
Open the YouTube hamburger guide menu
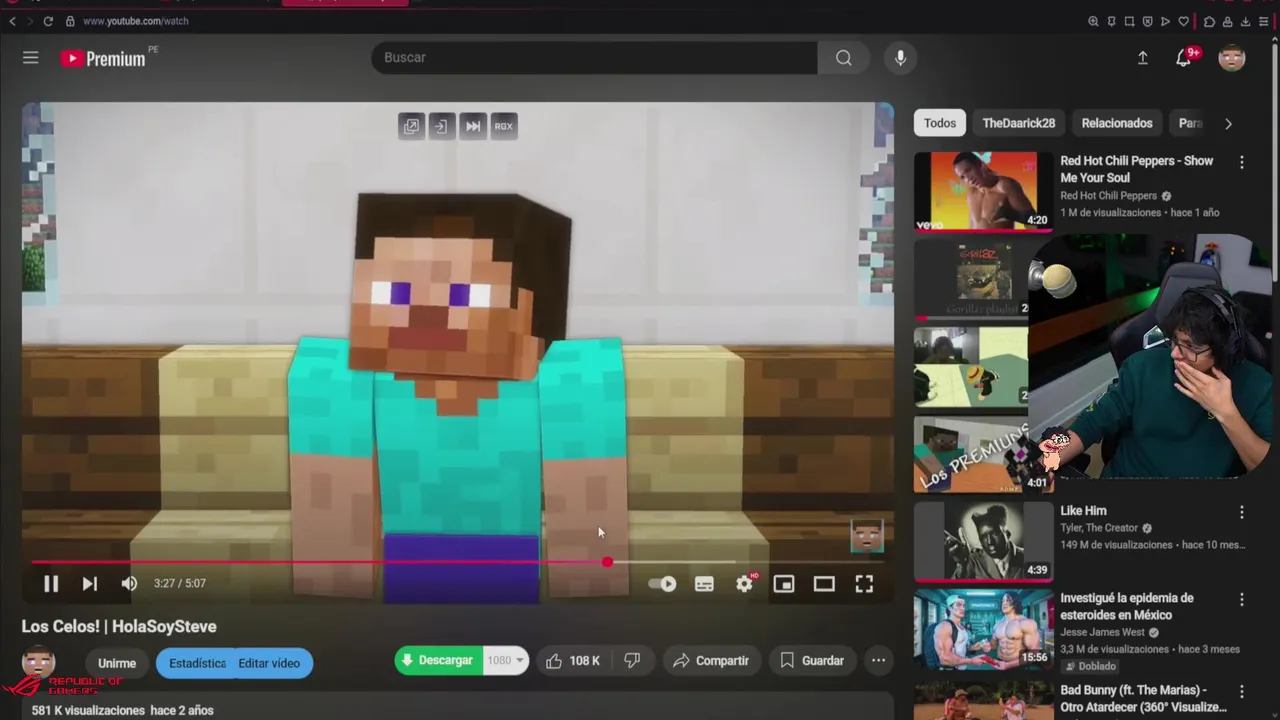tap(31, 58)
